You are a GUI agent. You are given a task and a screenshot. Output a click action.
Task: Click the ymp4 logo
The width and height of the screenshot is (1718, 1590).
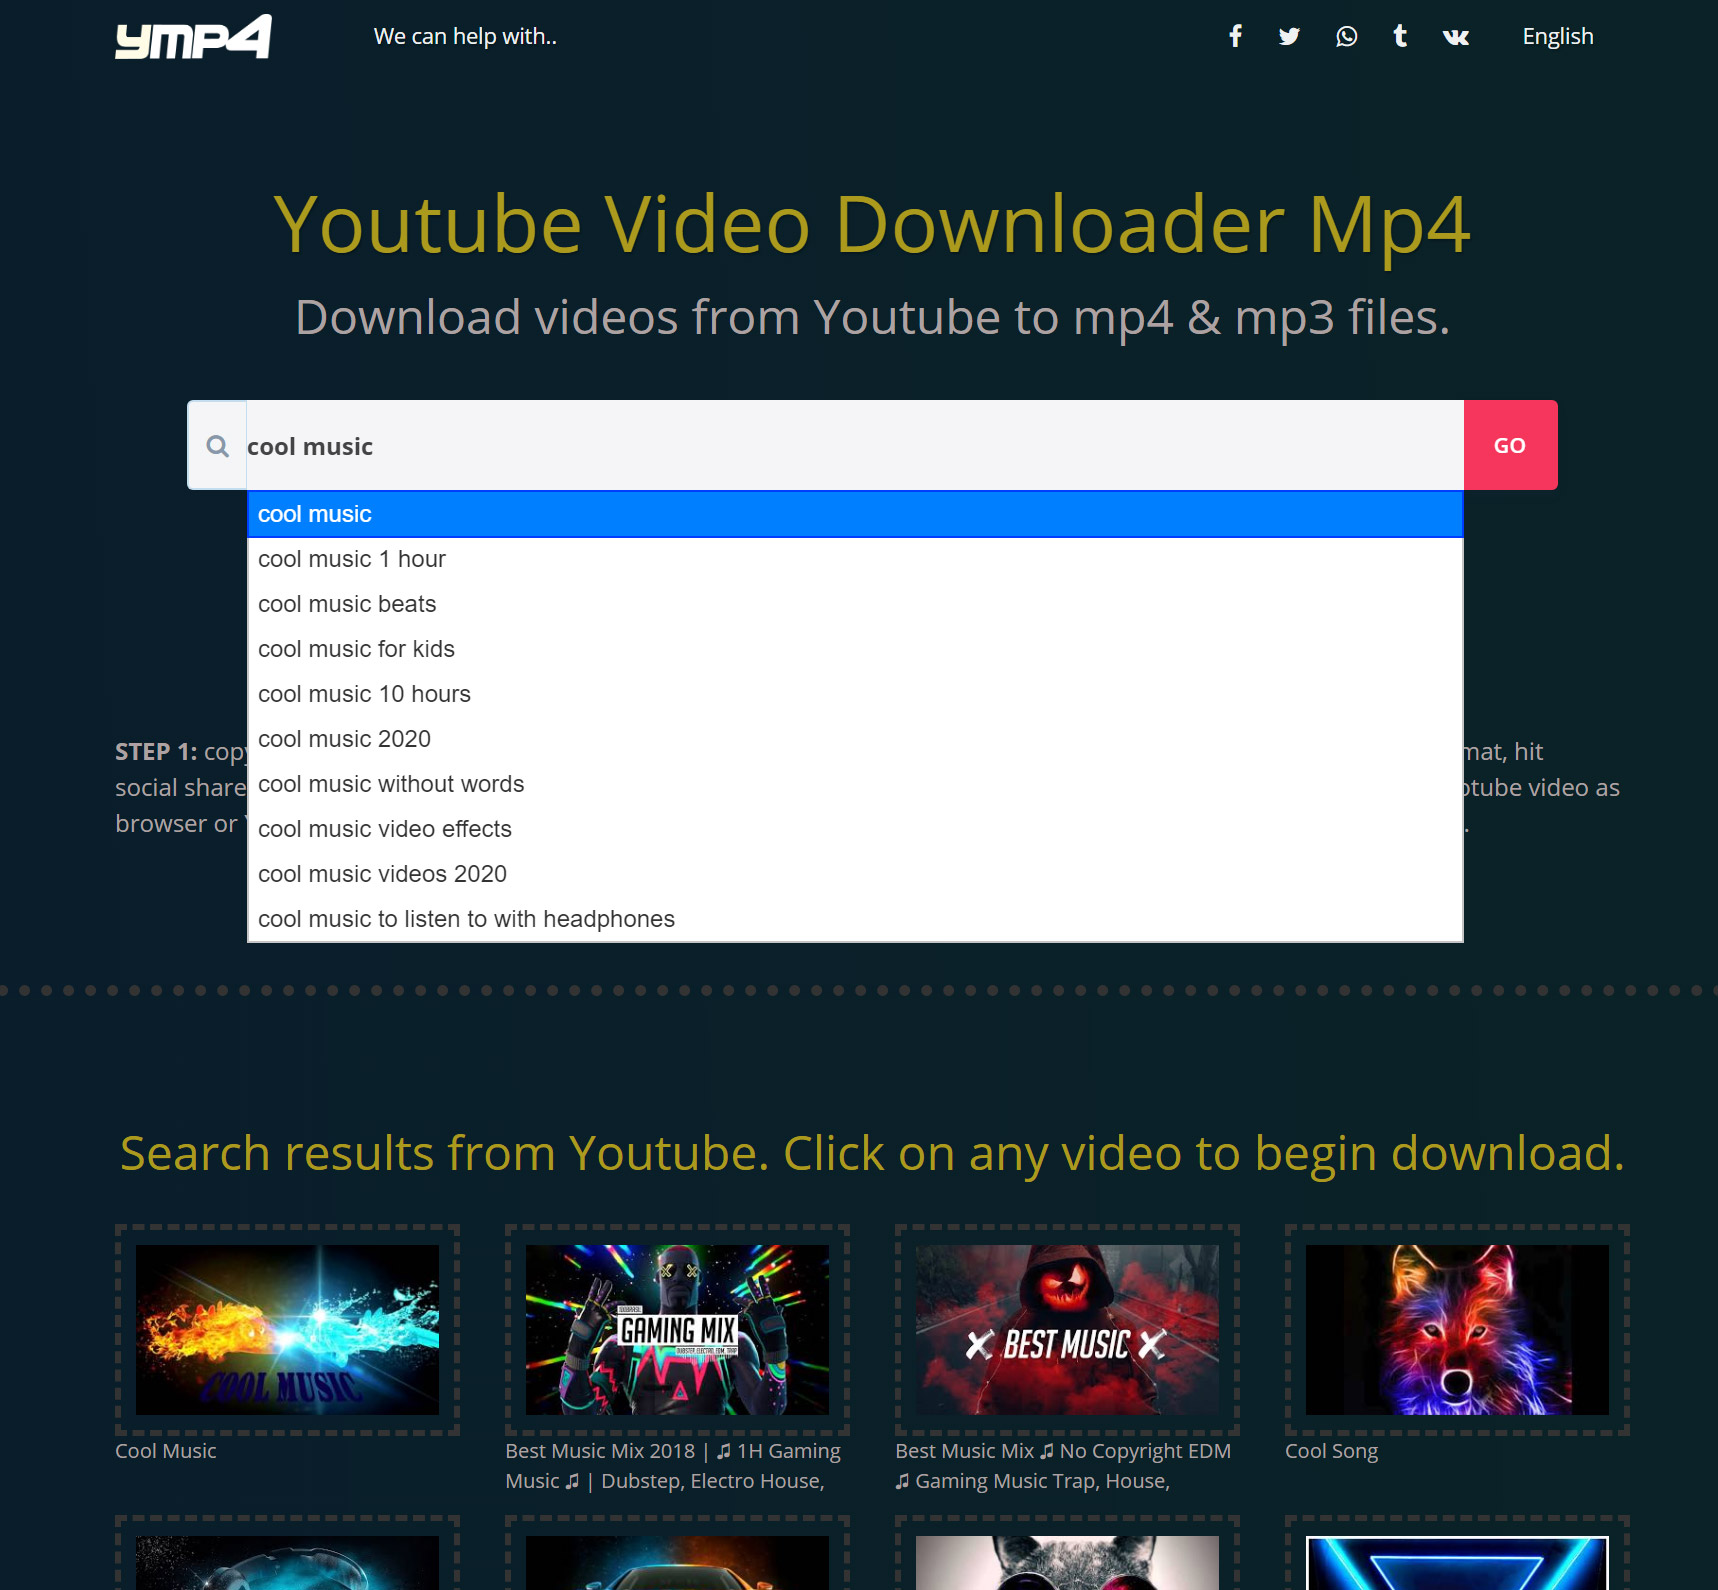pos(193,37)
